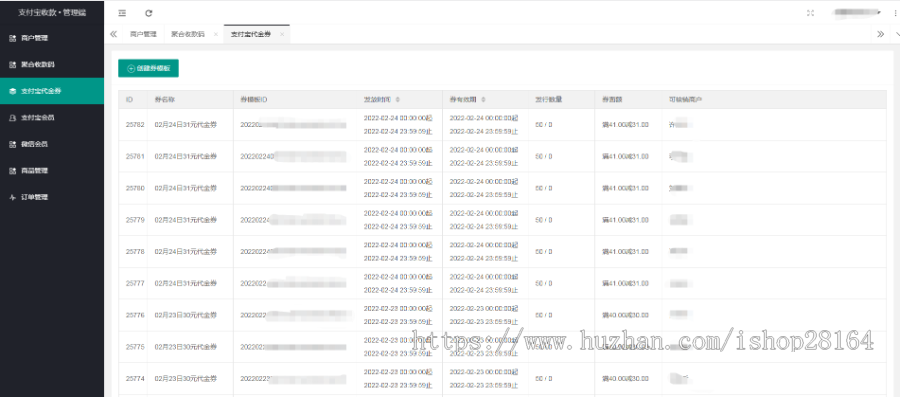Image resolution: width=900 pixels, height=397 pixels.
Task: Click 满41.00减31.00 amount in row 25782
Action: [626, 124]
